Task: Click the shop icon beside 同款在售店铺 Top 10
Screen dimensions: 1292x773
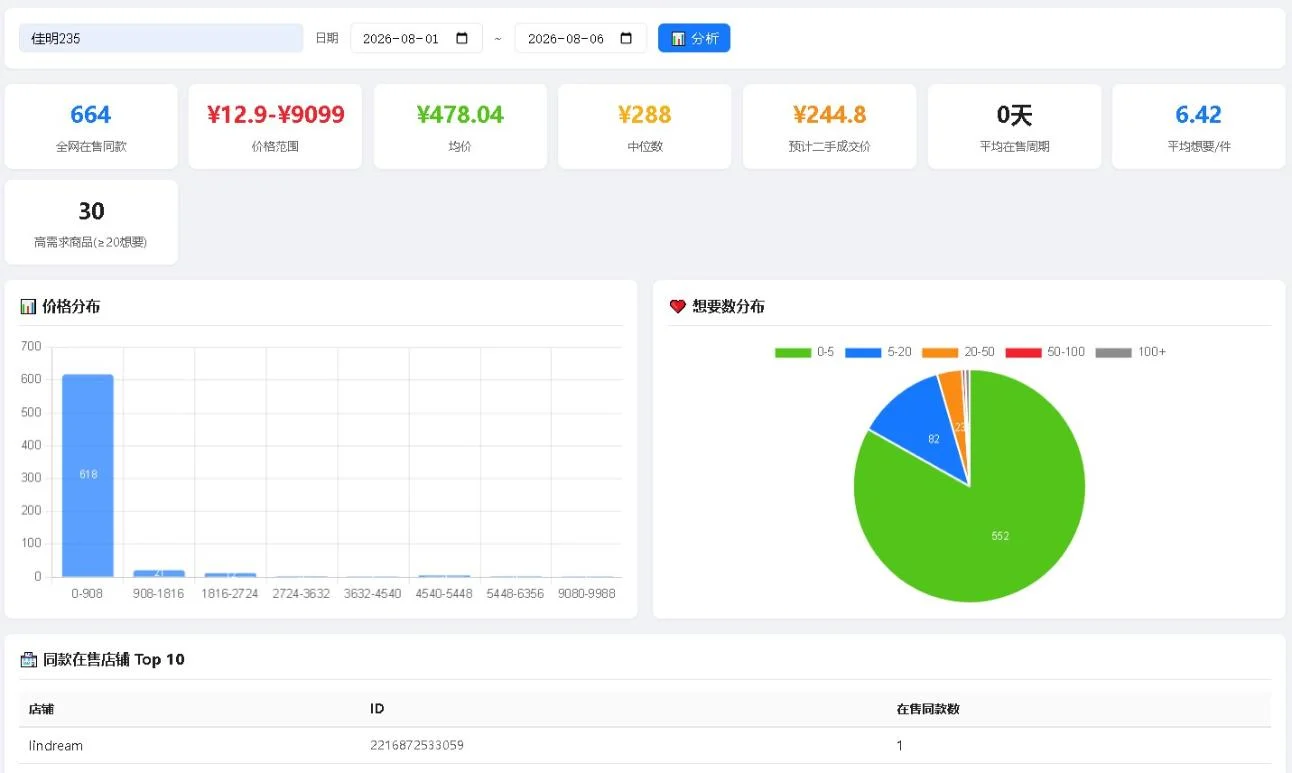Action: point(29,660)
